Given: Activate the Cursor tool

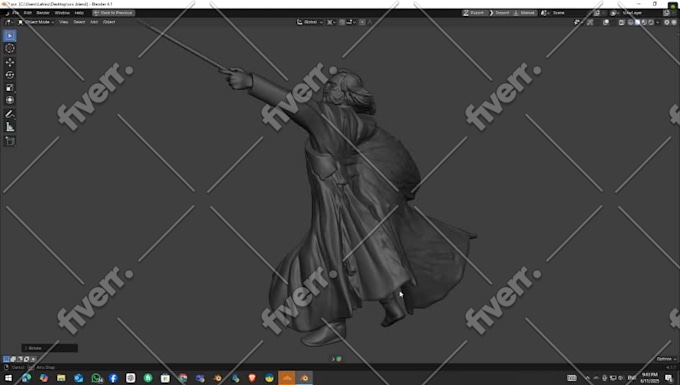Looking at the screenshot, I should coord(10,49).
